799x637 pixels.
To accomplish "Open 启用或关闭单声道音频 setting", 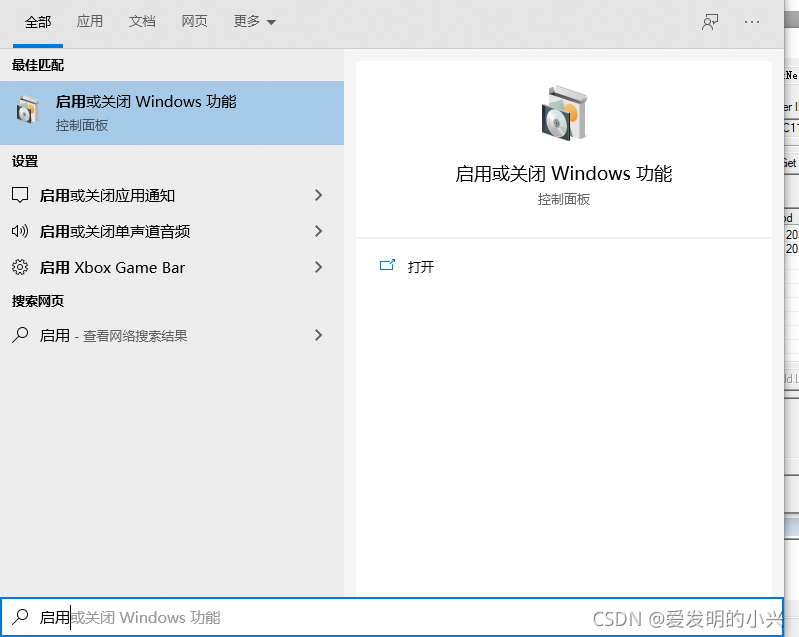I will coord(172,231).
